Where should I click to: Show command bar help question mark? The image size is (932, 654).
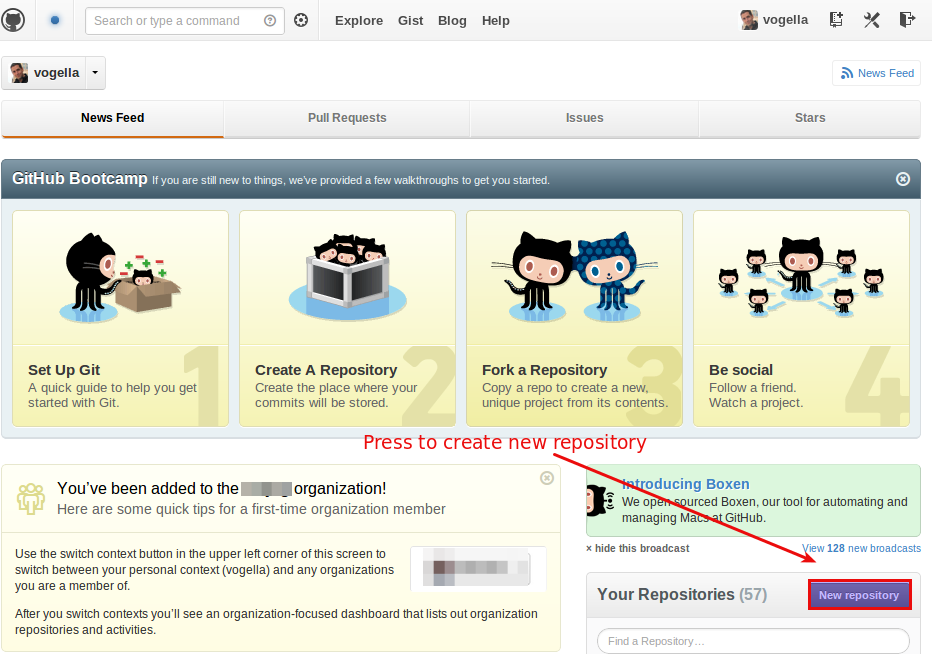click(270, 21)
